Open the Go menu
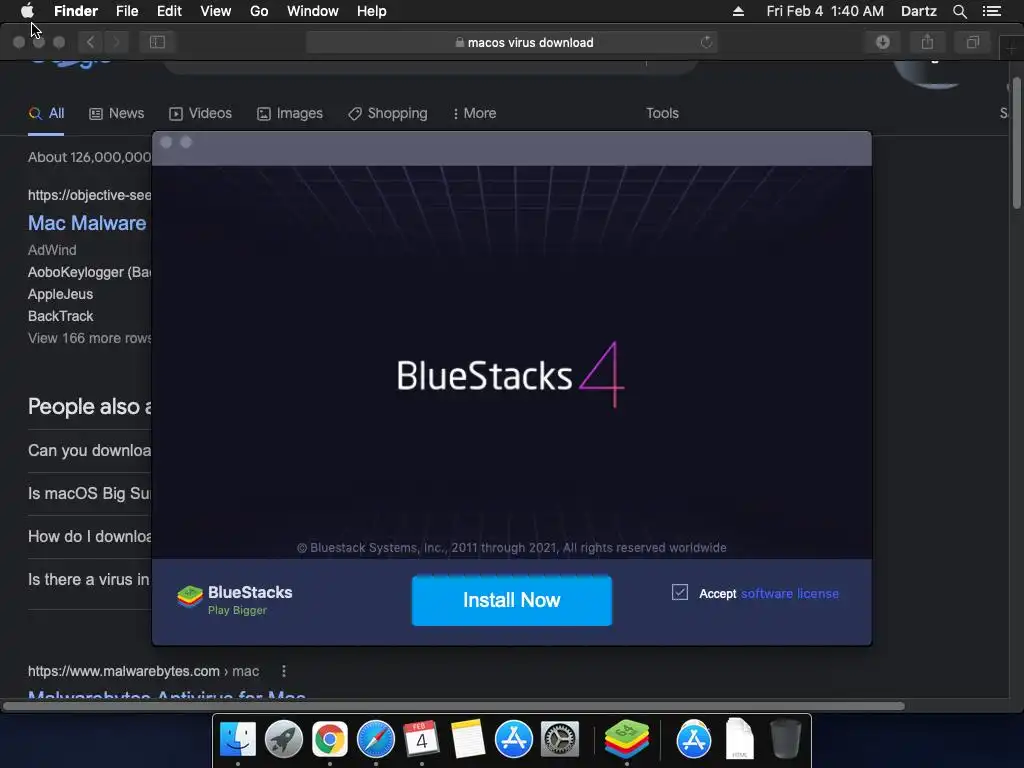 pos(259,11)
